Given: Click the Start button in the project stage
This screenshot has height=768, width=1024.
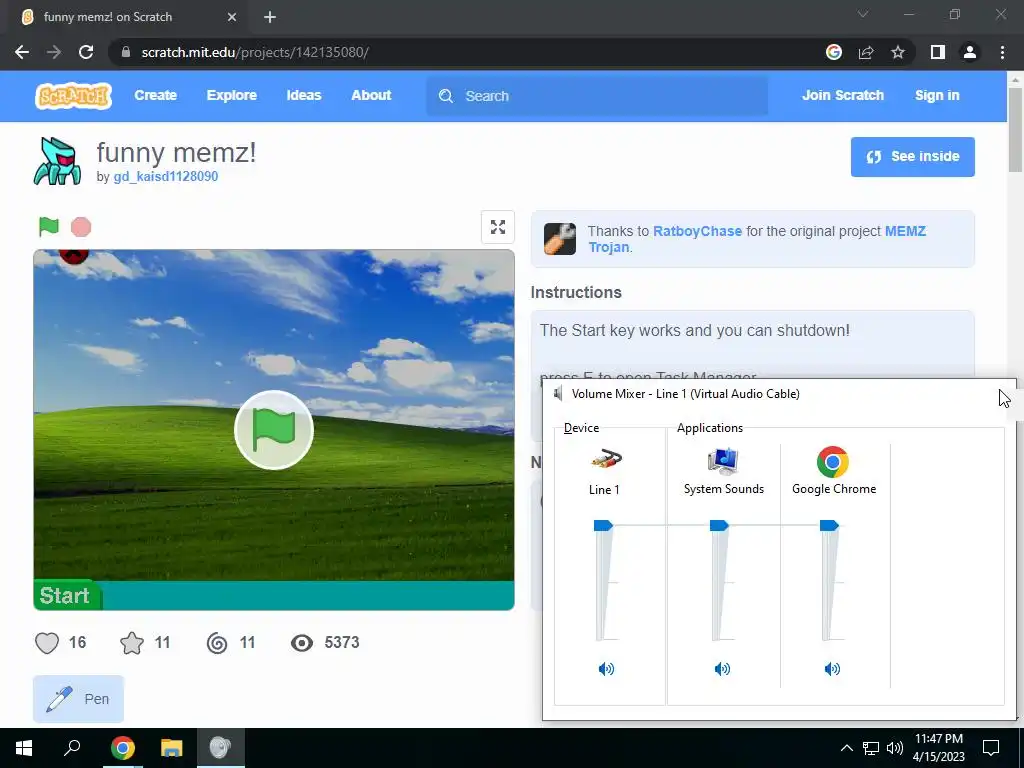Looking at the screenshot, I should point(66,596).
